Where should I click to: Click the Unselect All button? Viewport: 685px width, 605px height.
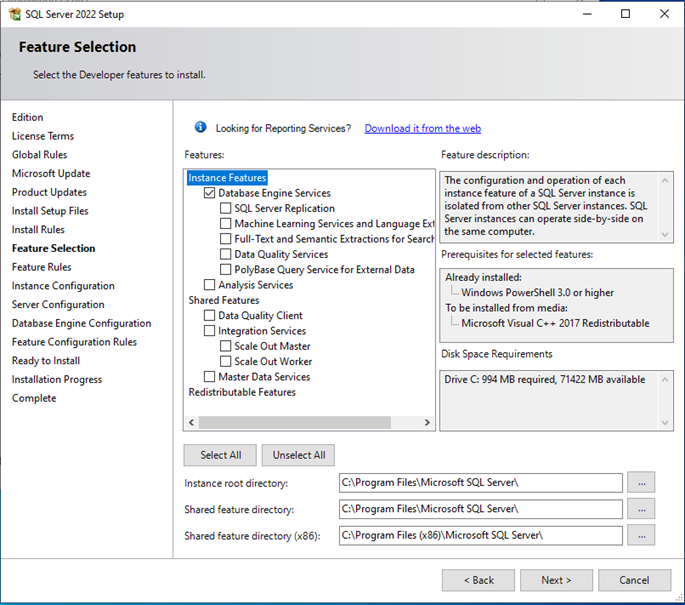299,455
